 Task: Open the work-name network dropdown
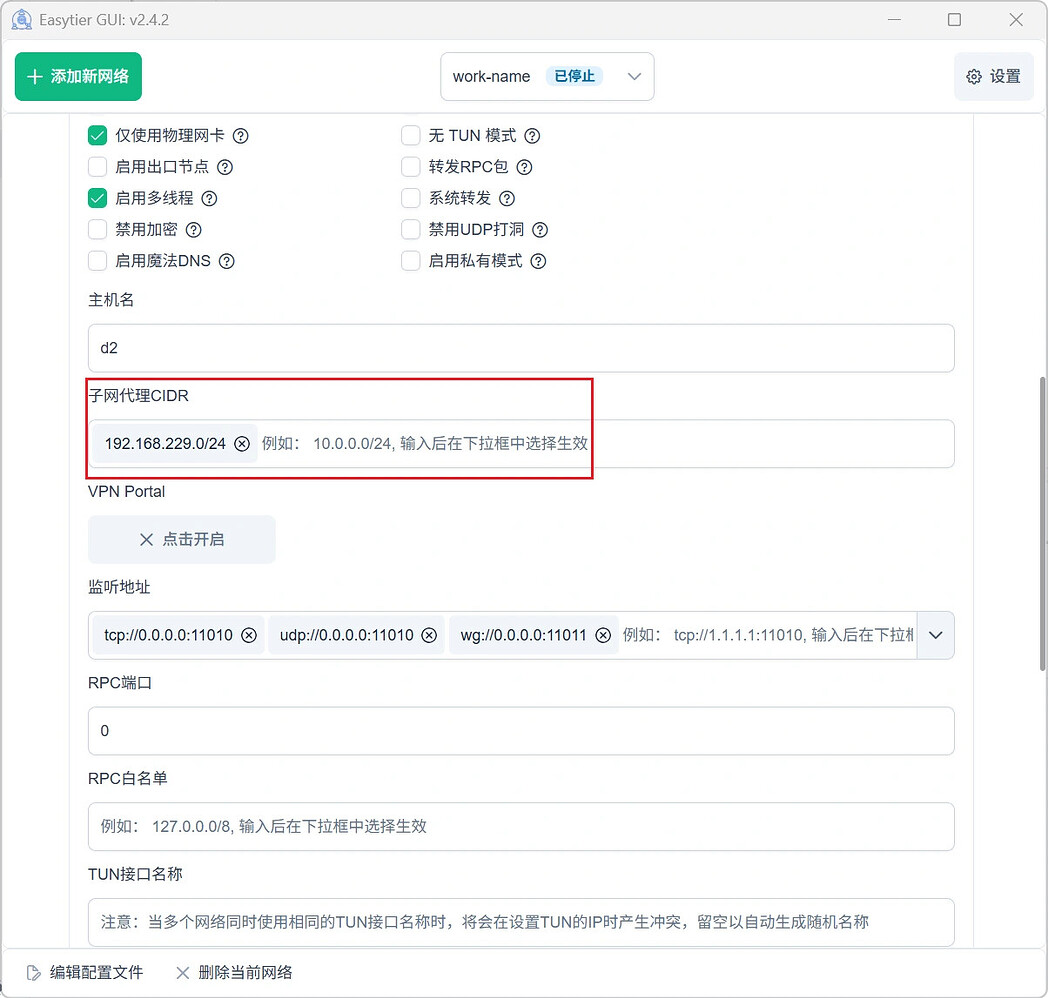point(547,77)
